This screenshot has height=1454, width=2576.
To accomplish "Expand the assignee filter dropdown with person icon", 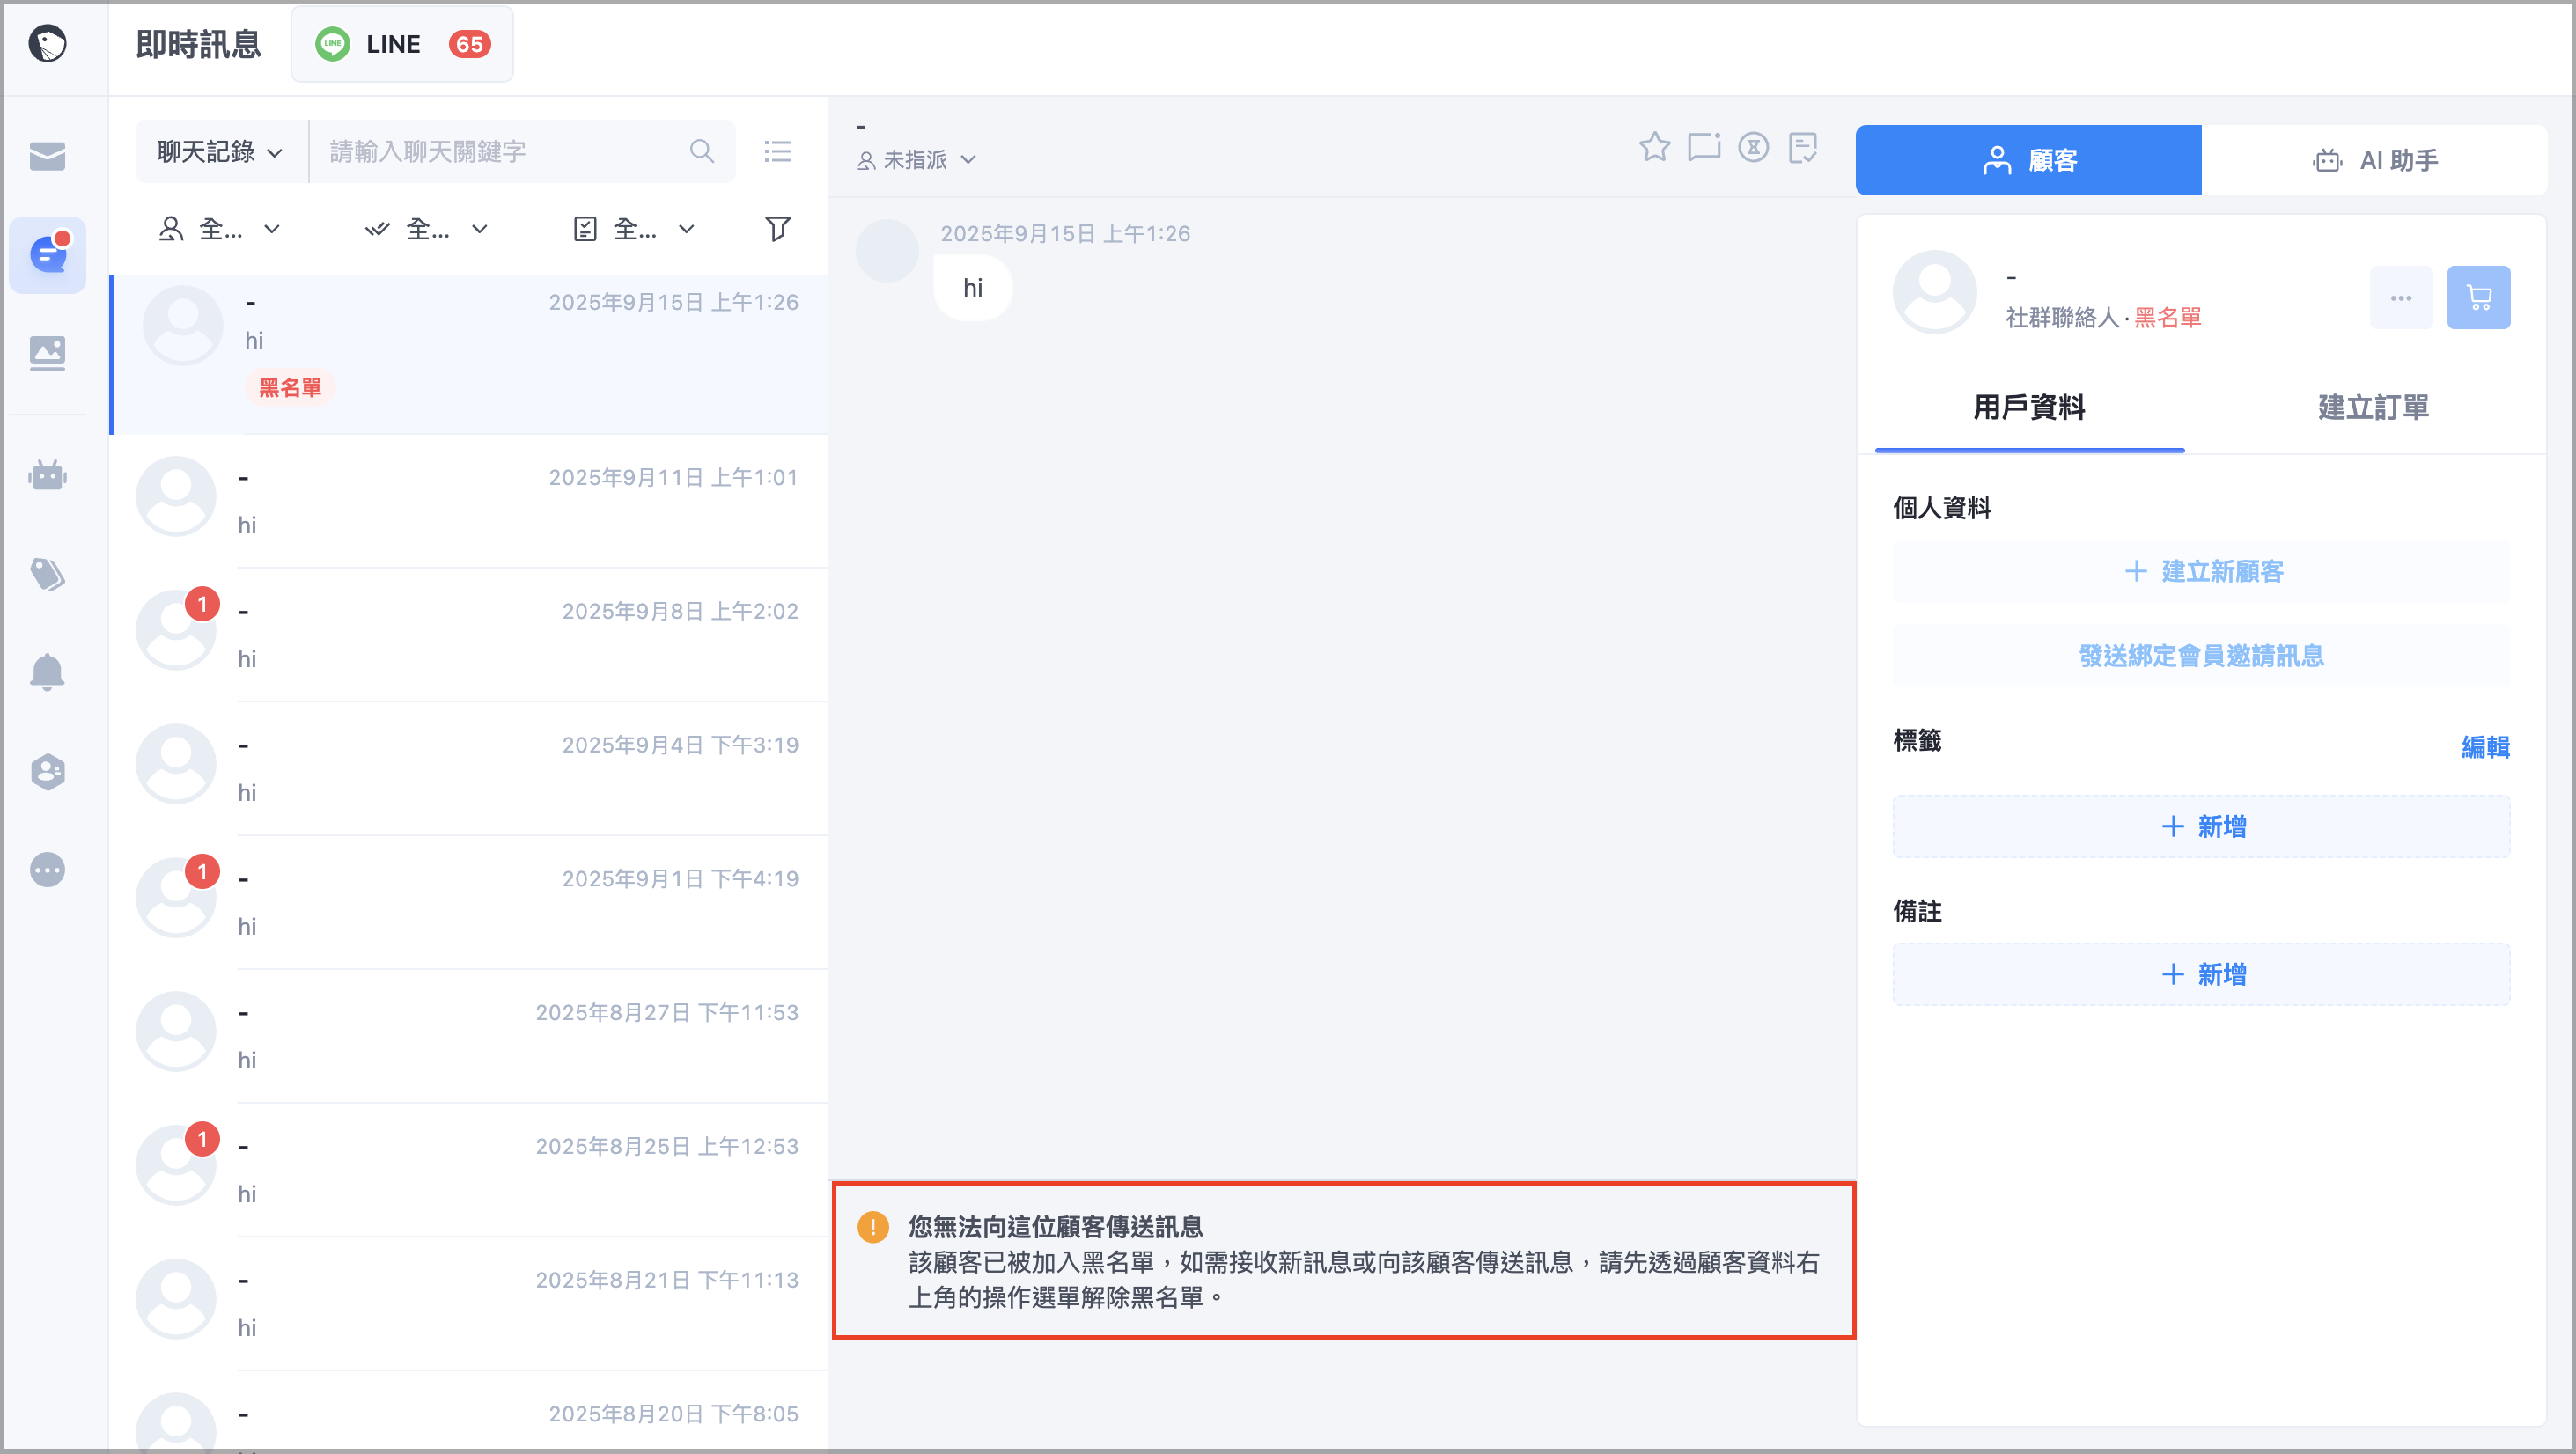I will 220,229.
